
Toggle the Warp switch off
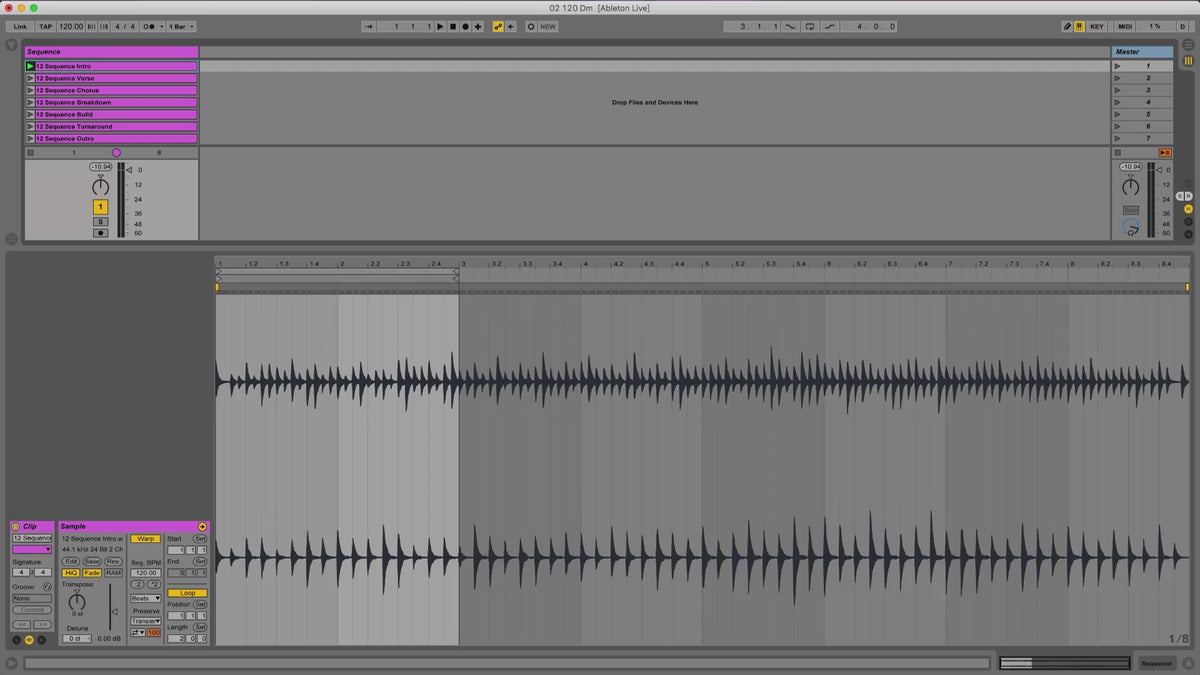(145, 539)
